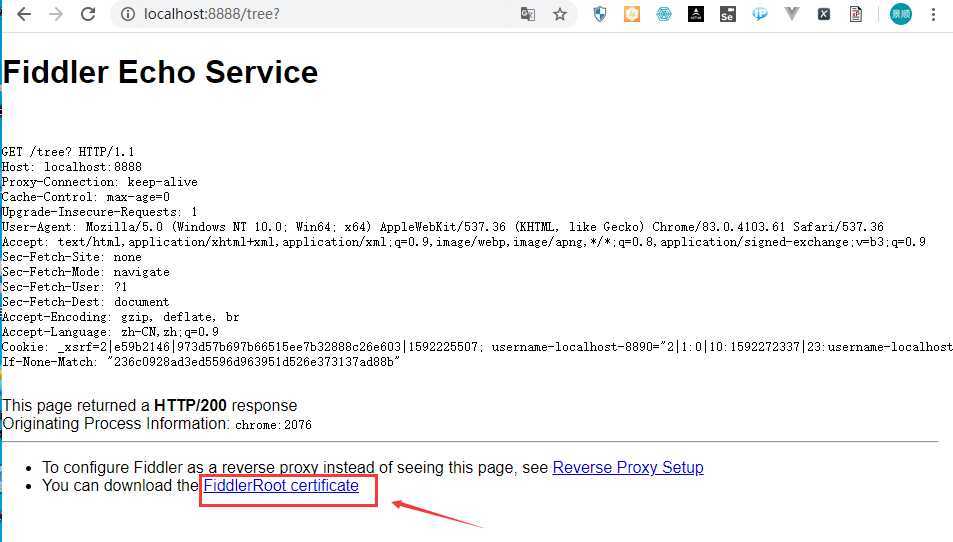Screen dimensions: 953x542
Task: Click the 'Accept: text/html' header line
Action: [464, 242]
